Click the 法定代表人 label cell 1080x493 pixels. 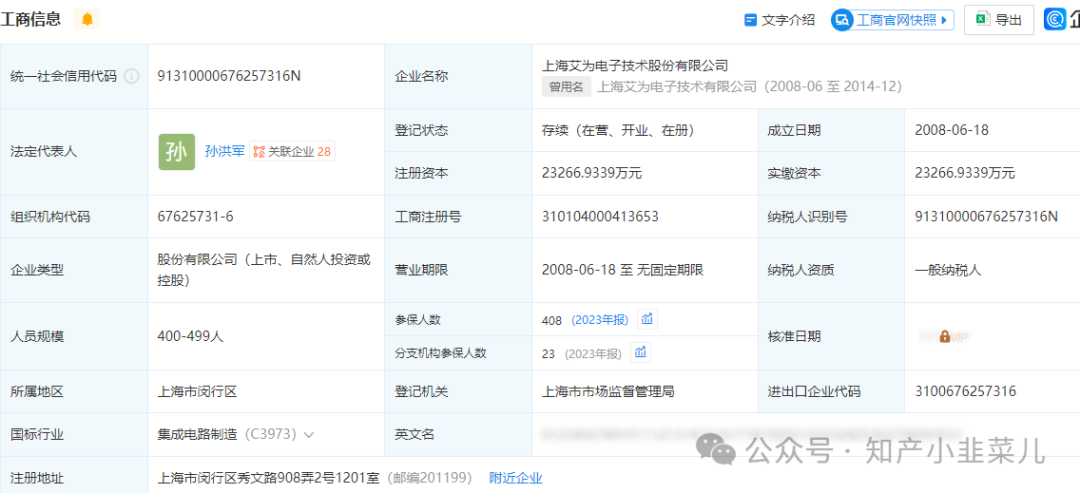tap(74, 152)
